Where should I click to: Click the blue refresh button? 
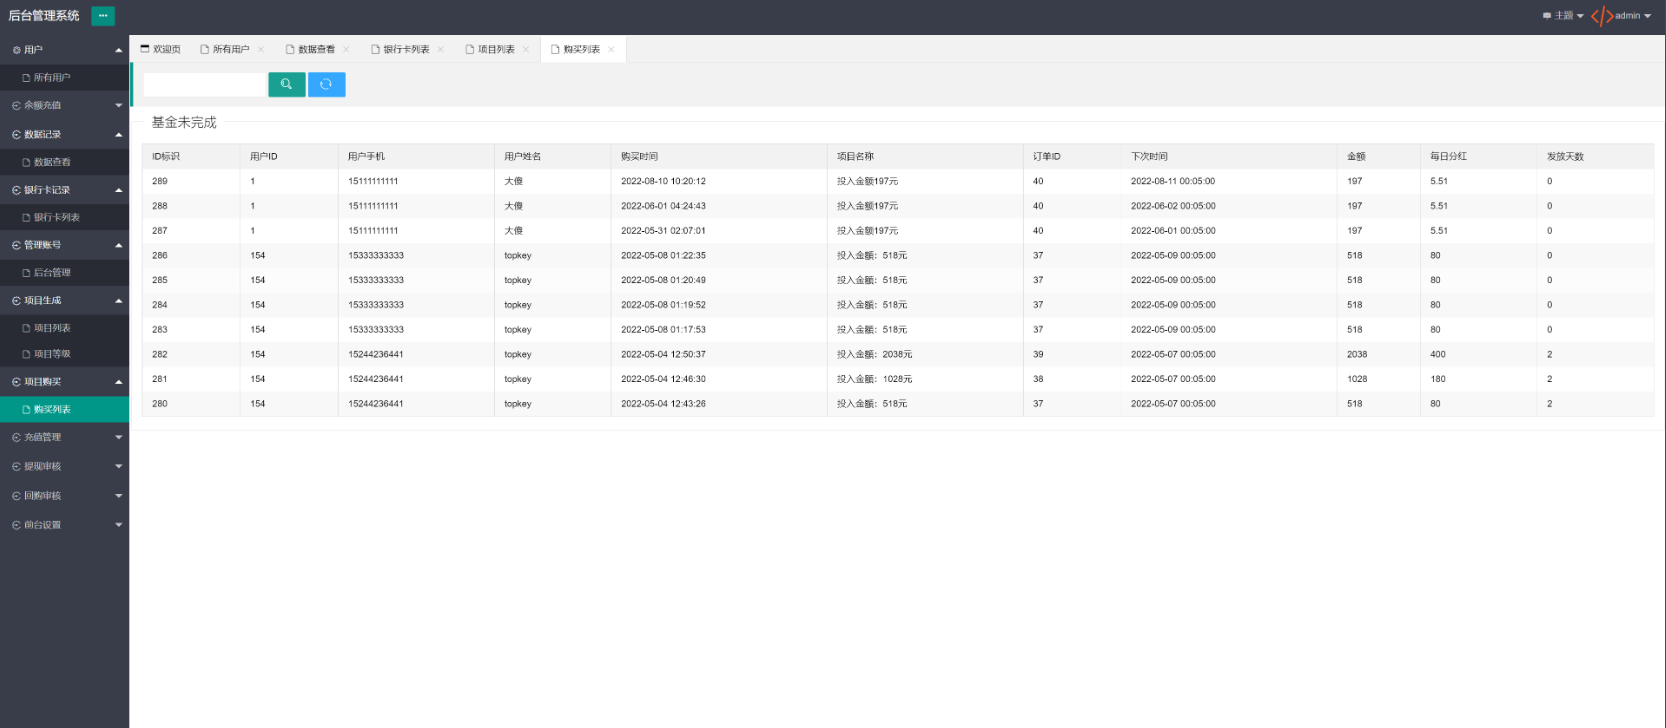point(326,85)
